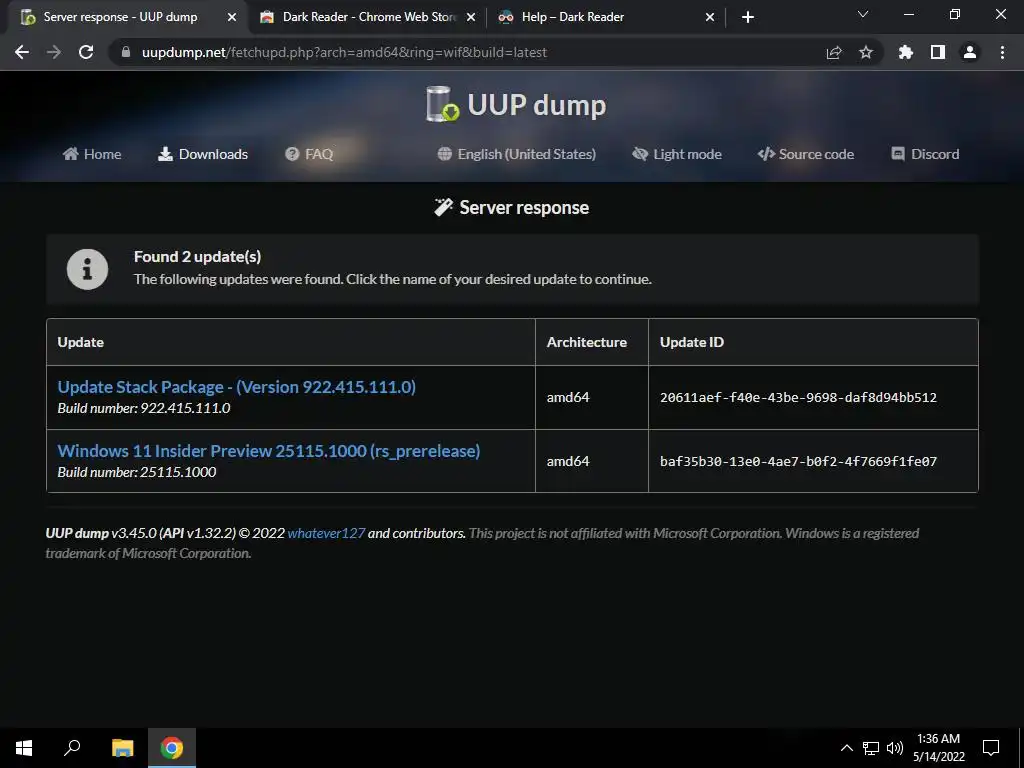
Task: Open the Windows Start menu
Action: [24, 748]
